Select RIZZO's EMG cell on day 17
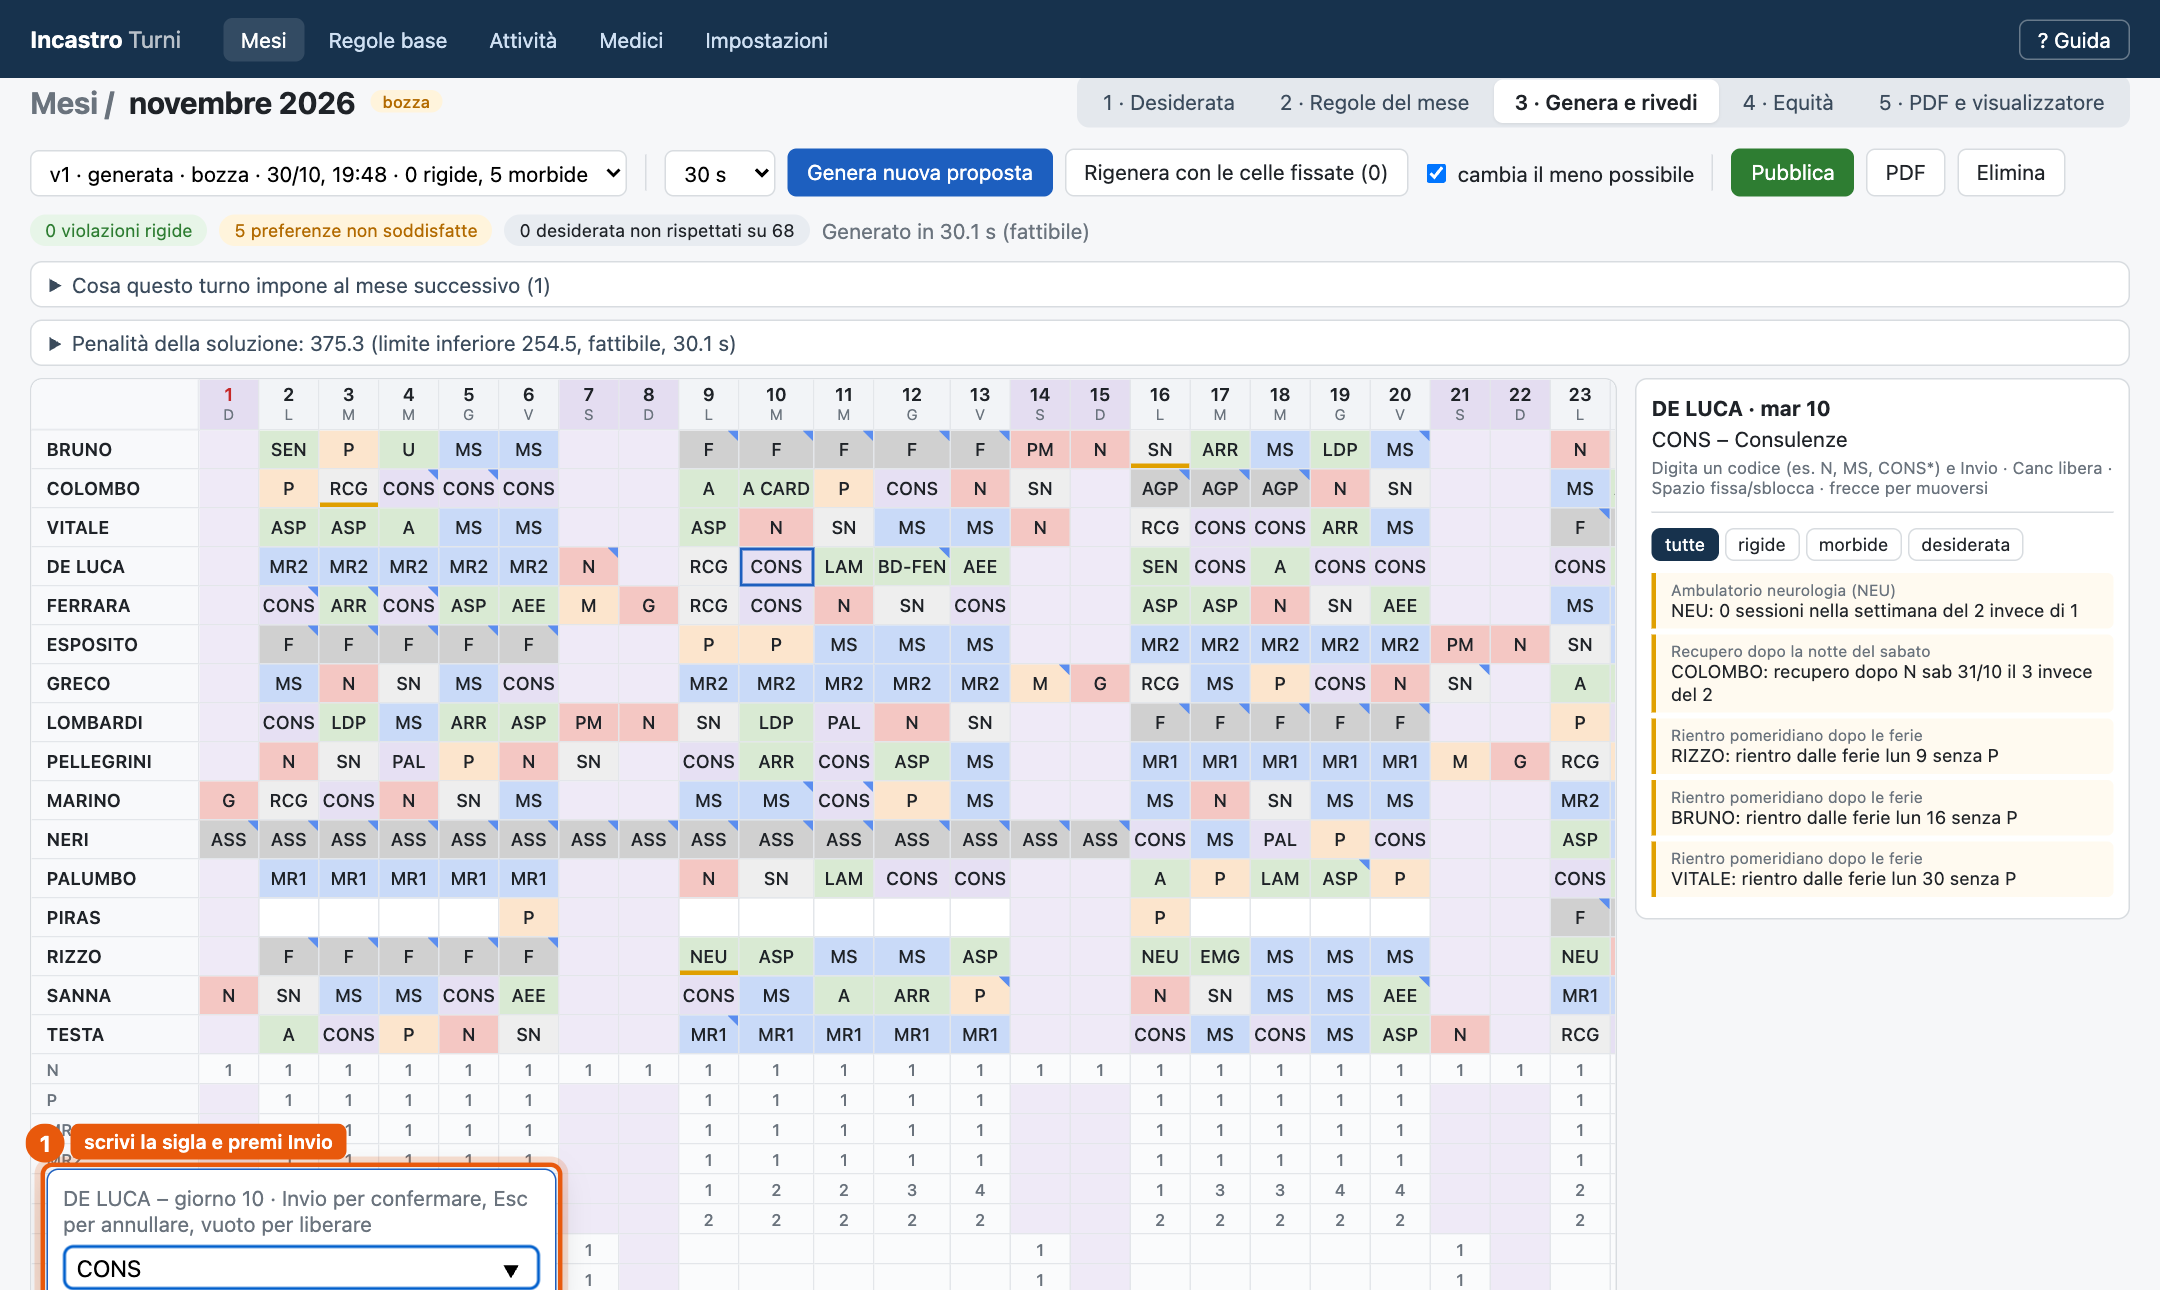This screenshot has width=2160, height=1290. pos(1219,956)
